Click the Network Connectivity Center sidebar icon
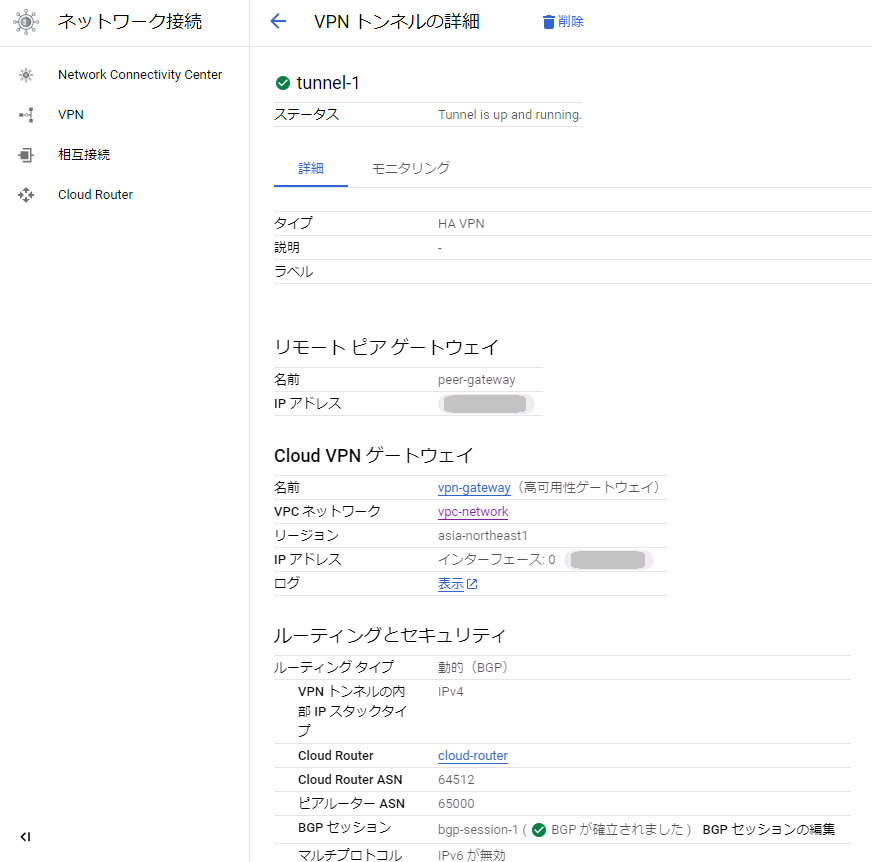Viewport: 872px width, 862px height. (26, 75)
